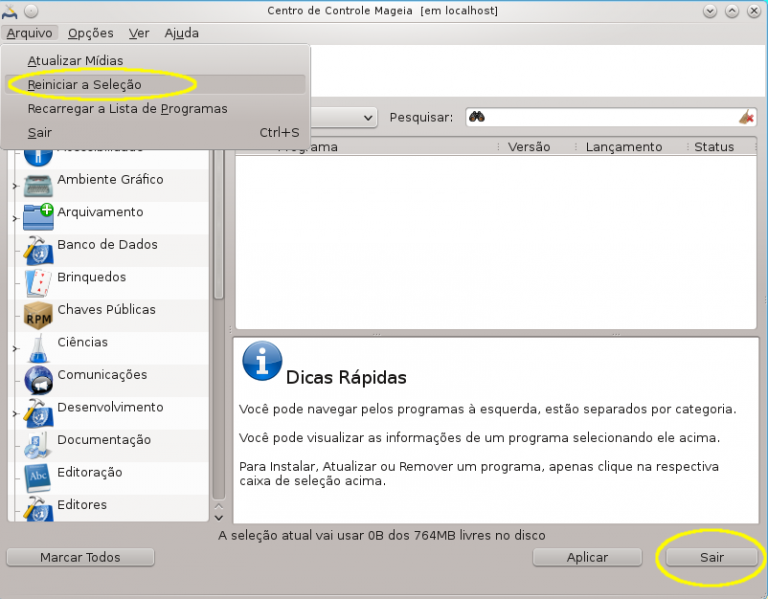
Task: Select the Documentação category label
Action: pyautogui.click(x=104, y=440)
